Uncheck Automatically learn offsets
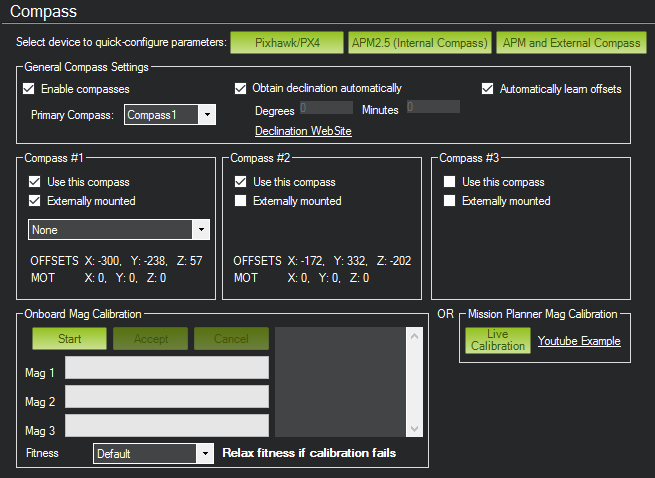The image size is (655, 478). pos(487,89)
